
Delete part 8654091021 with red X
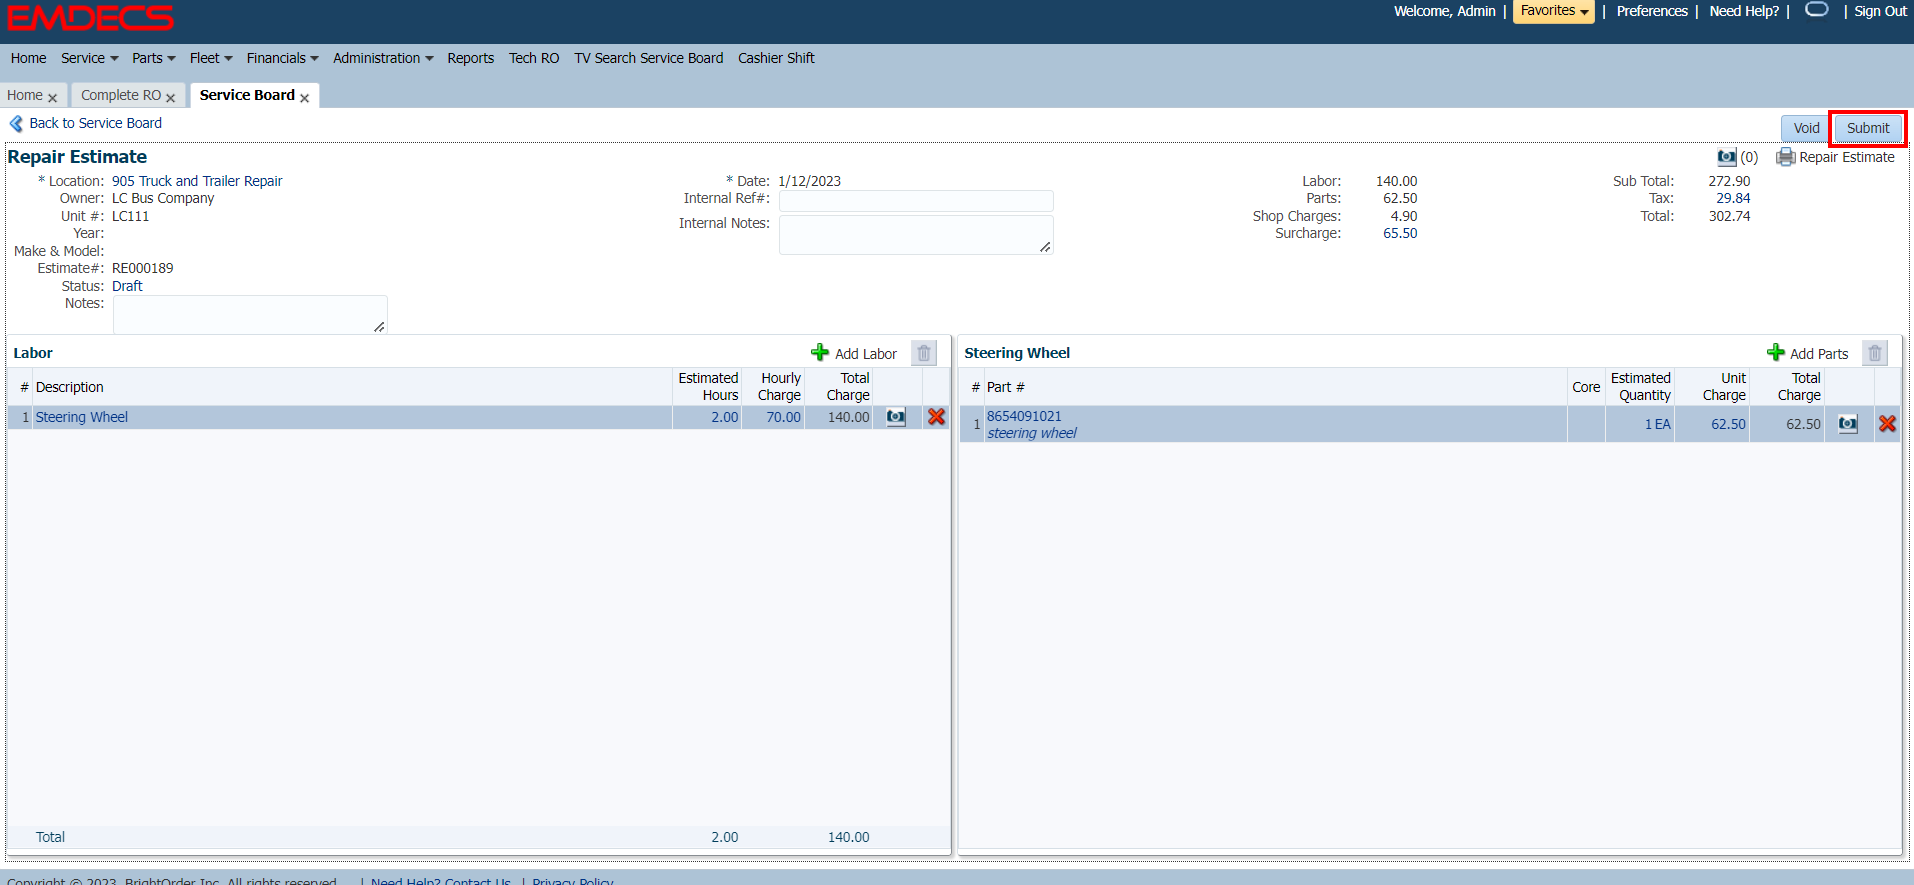(1887, 424)
